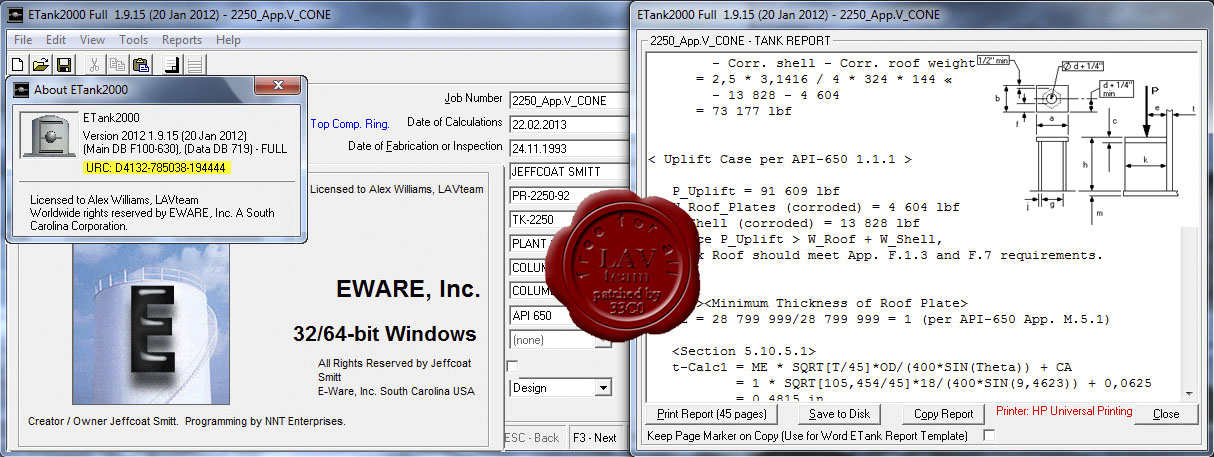
Task: Save the tank file using floppy icon
Action: [x=63, y=64]
